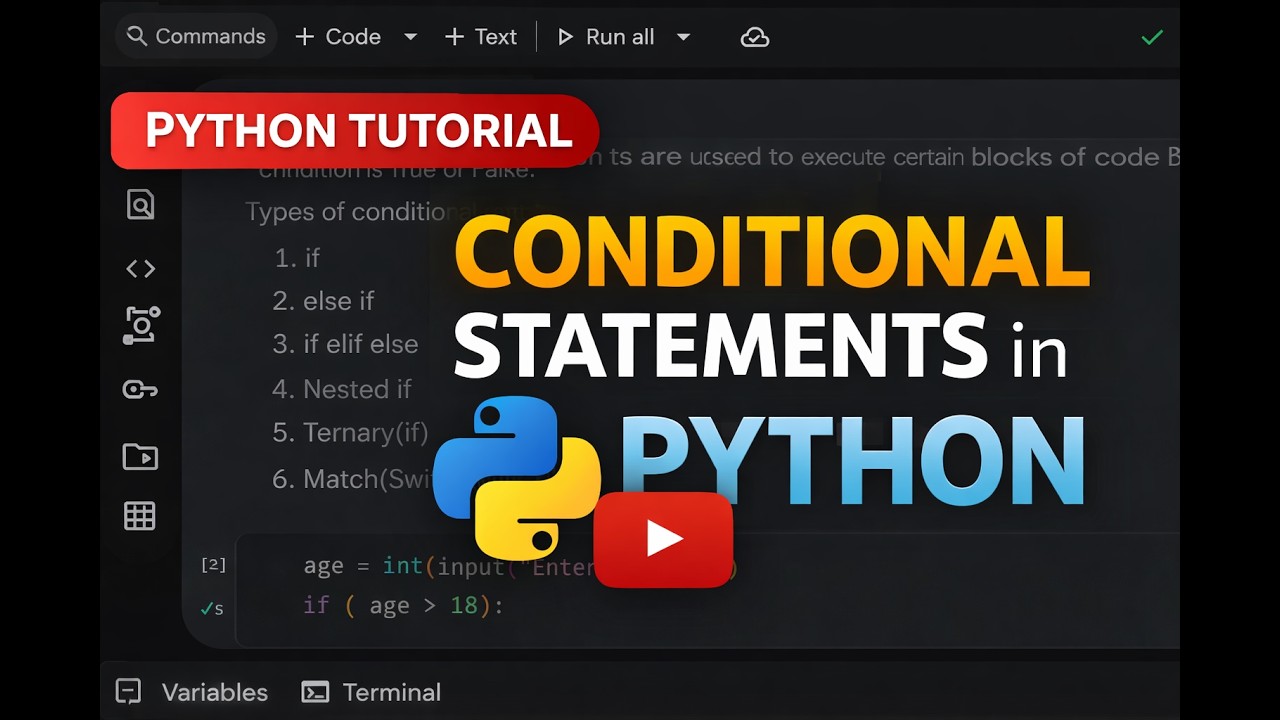Click the Python logo

point(517,478)
